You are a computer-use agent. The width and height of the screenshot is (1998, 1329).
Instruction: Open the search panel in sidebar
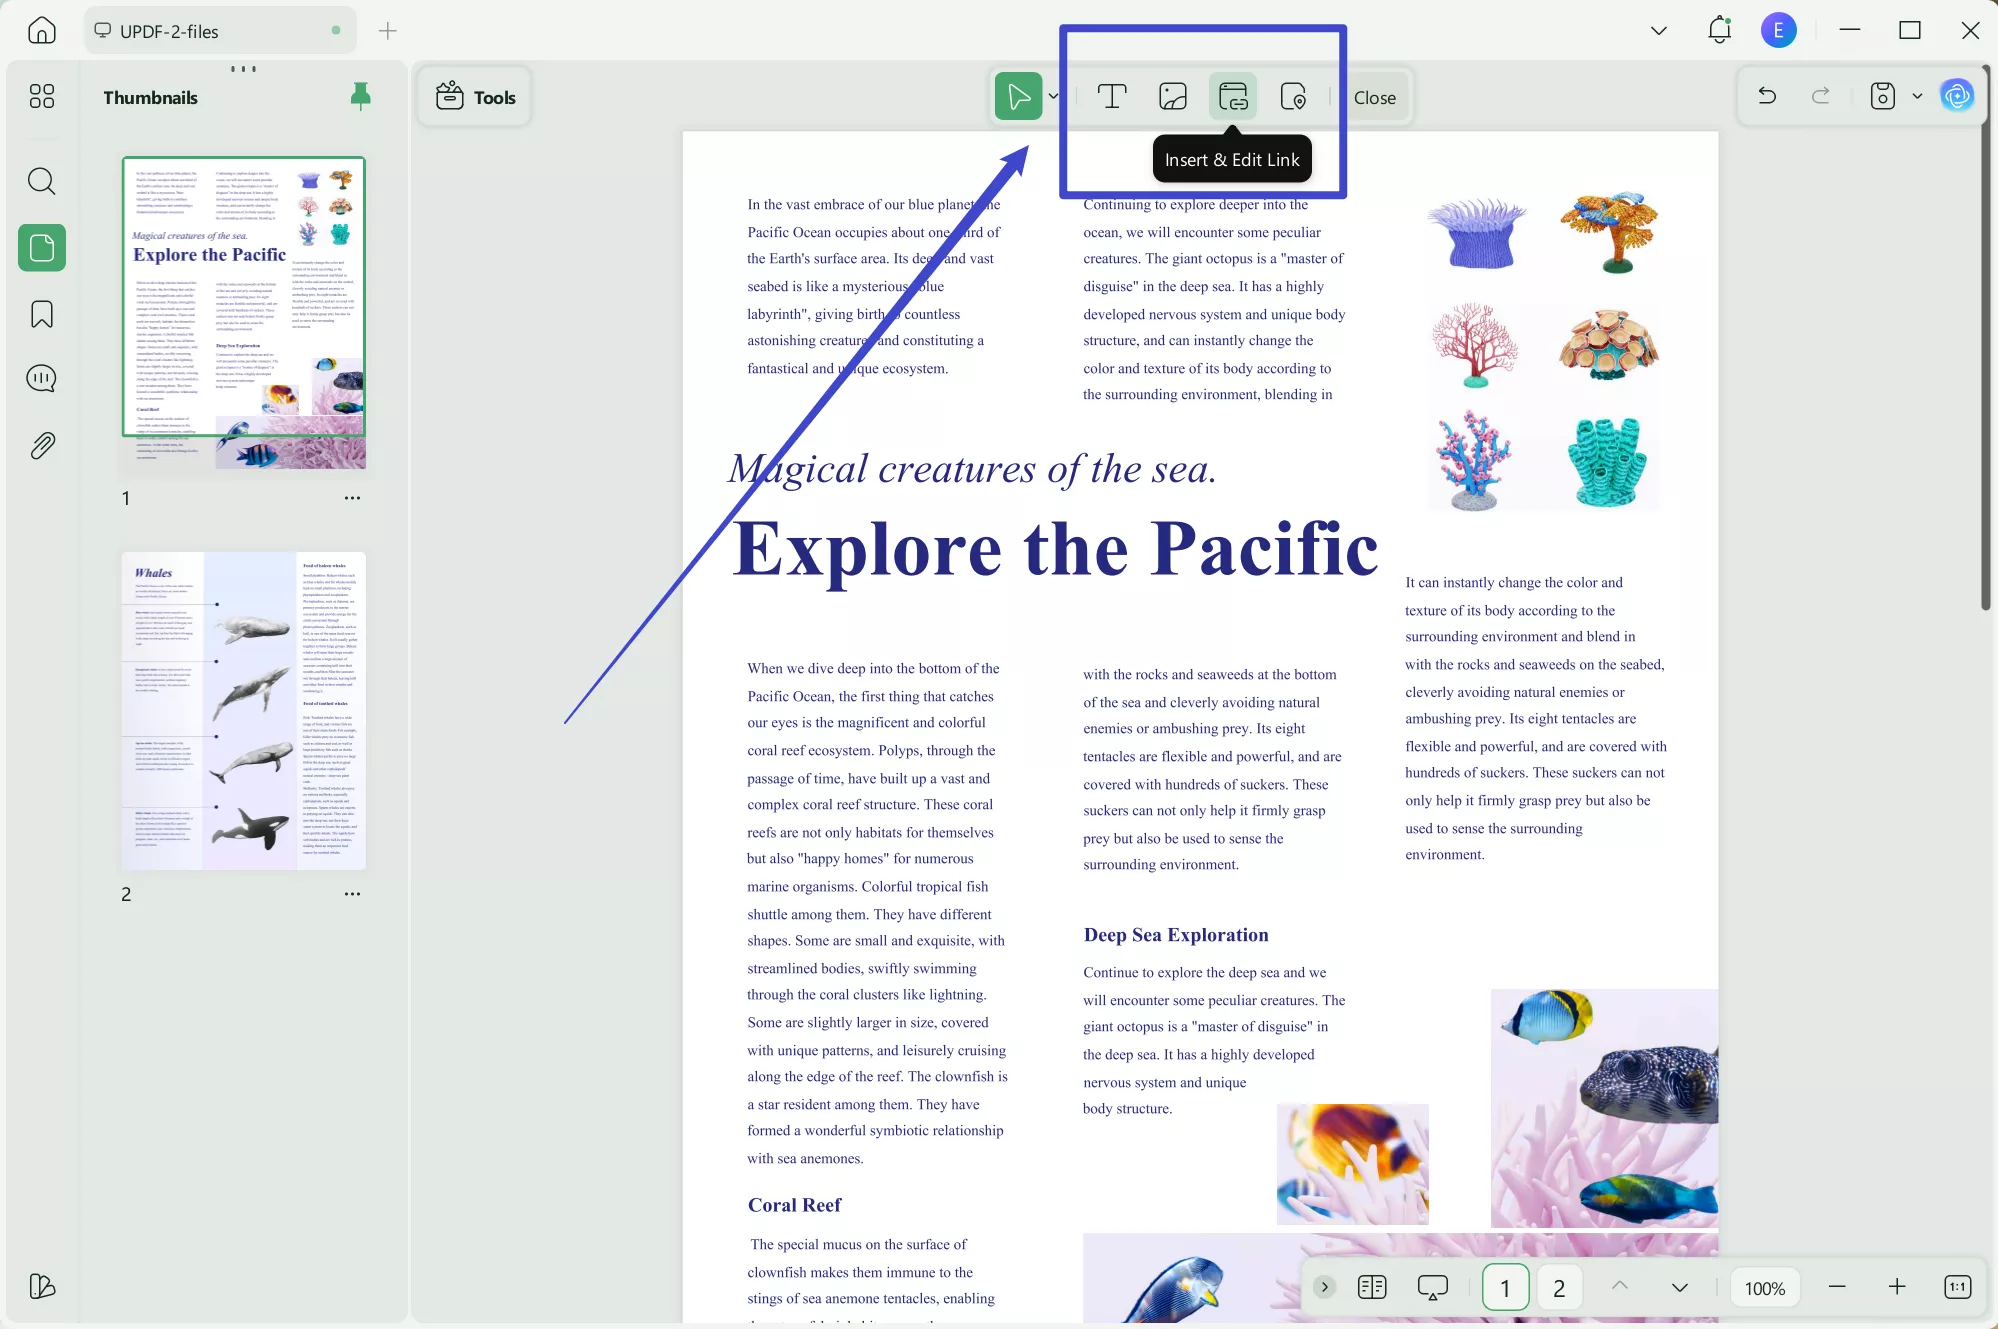pos(41,181)
